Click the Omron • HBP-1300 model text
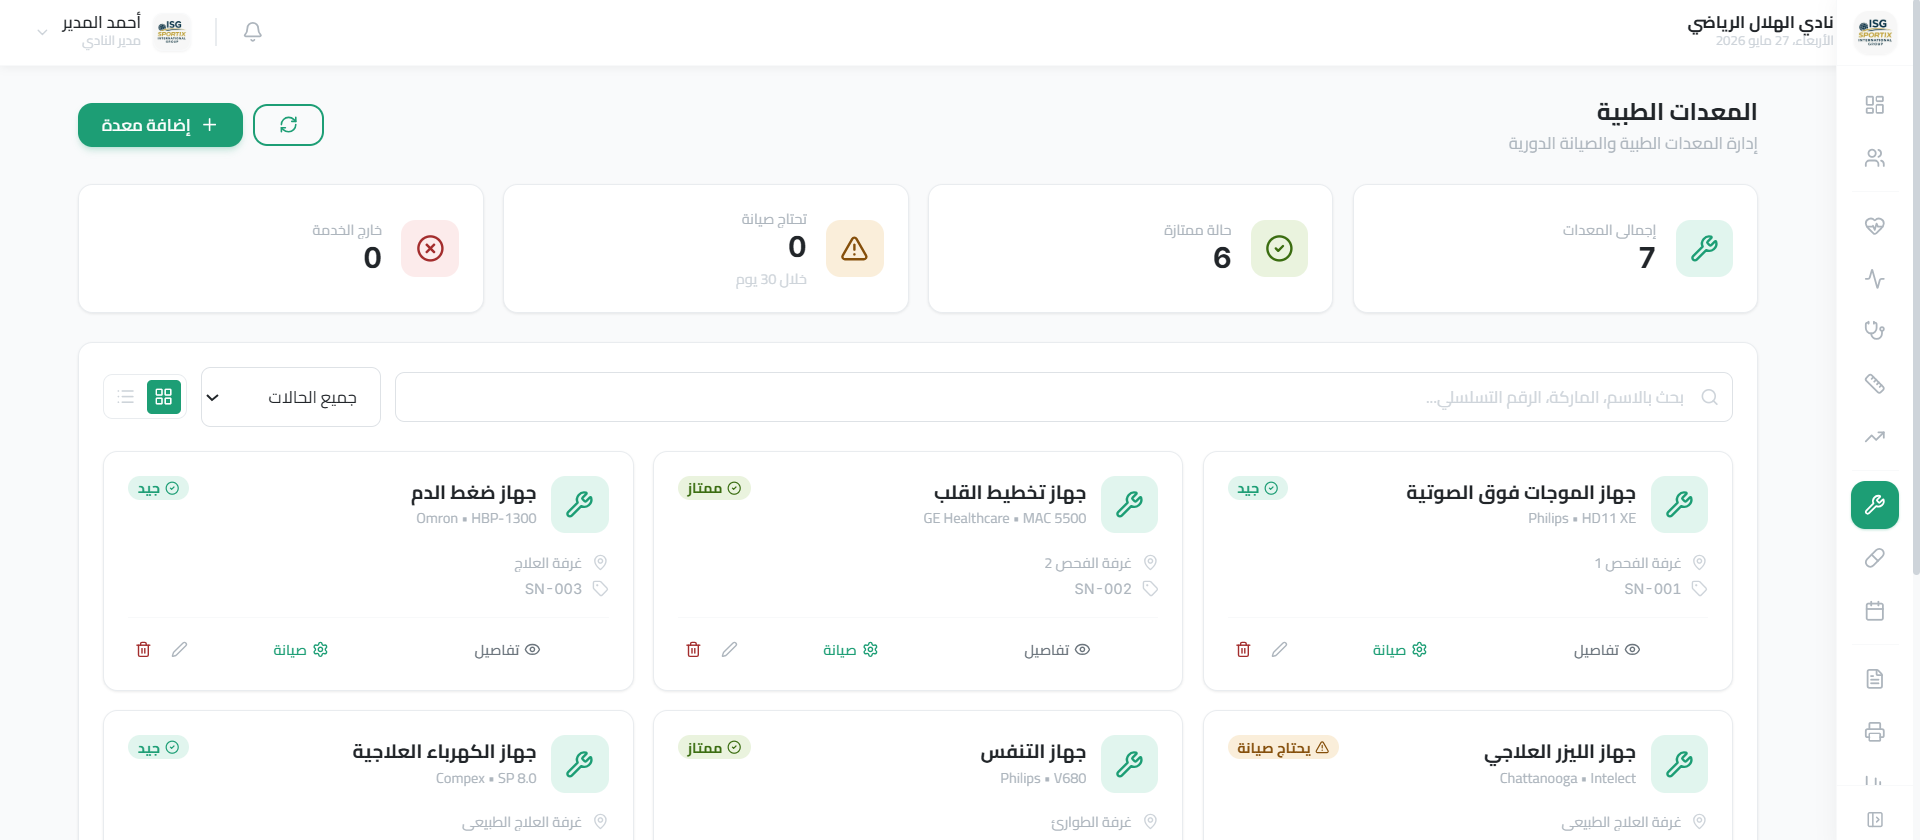1920x840 pixels. (476, 518)
